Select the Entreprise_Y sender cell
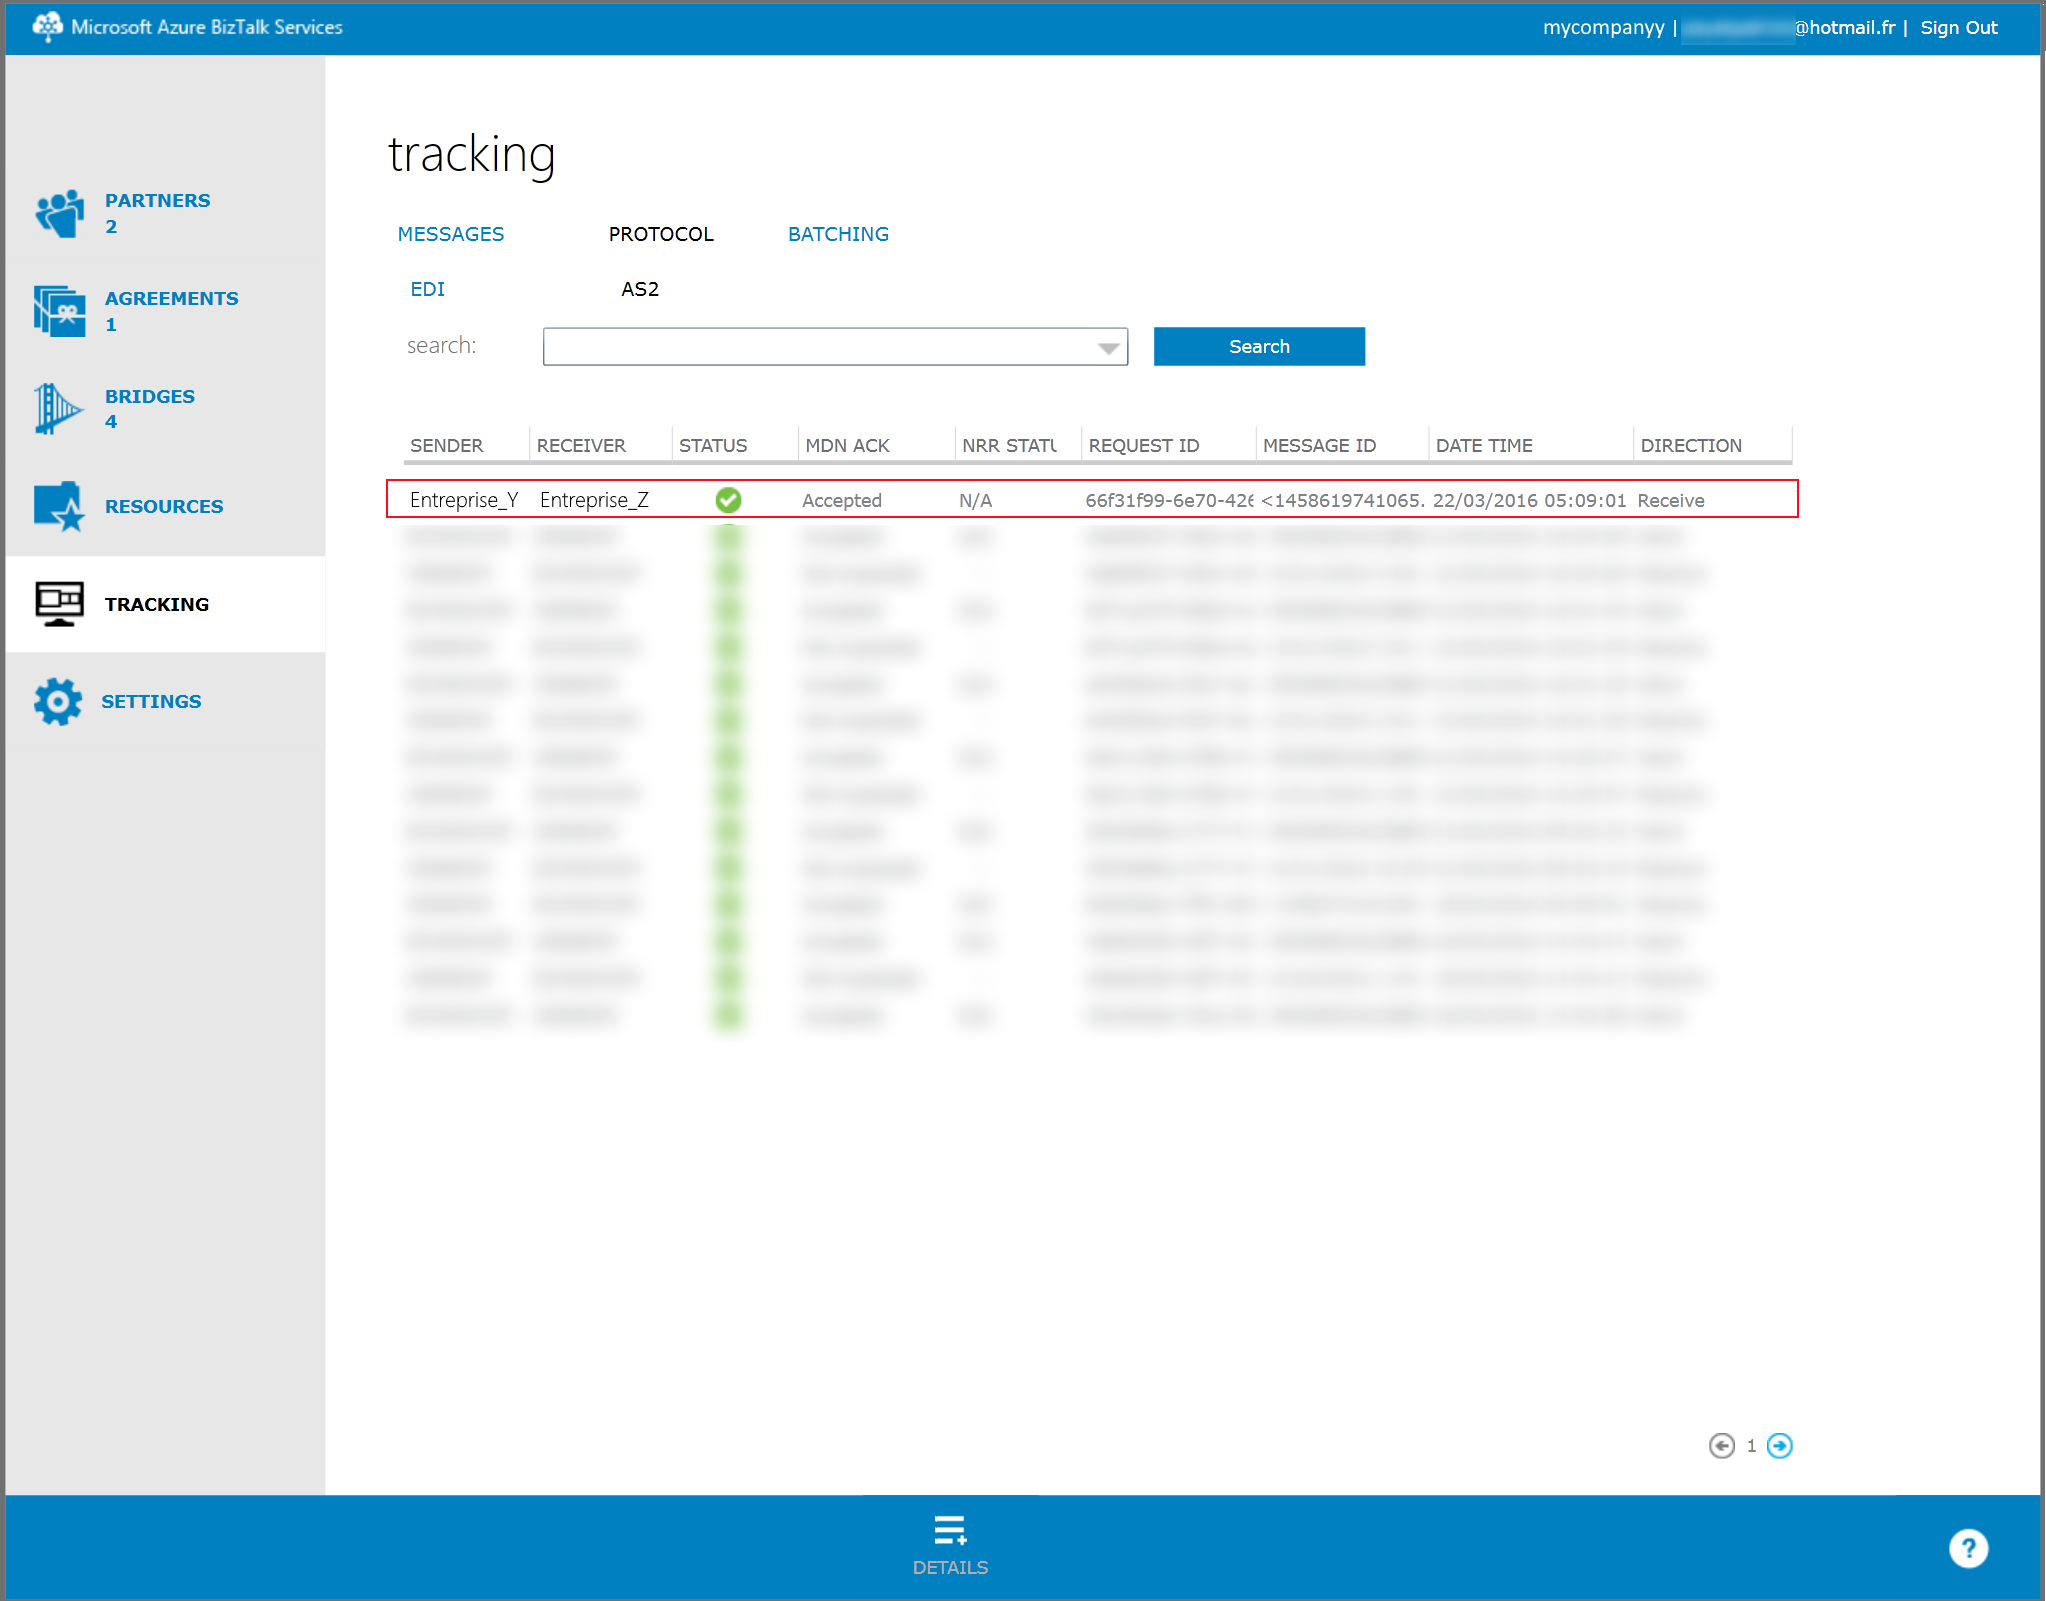This screenshot has height=1601, width=2046. point(464,500)
